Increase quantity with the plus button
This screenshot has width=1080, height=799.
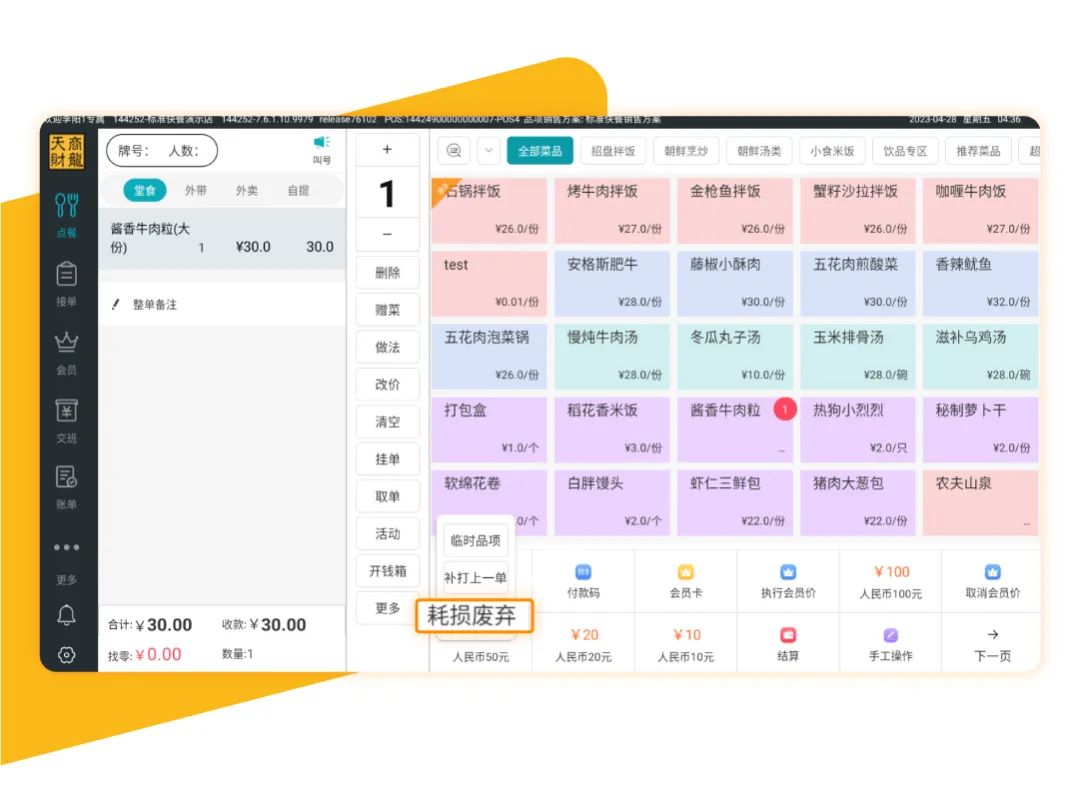pos(387,150)
